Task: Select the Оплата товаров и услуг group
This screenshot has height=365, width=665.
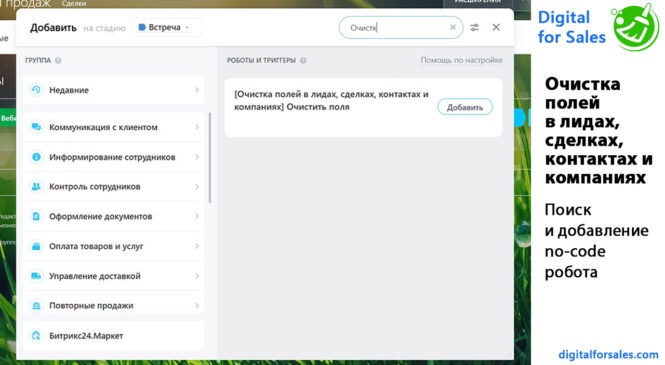Action: [x=114, y=246]
